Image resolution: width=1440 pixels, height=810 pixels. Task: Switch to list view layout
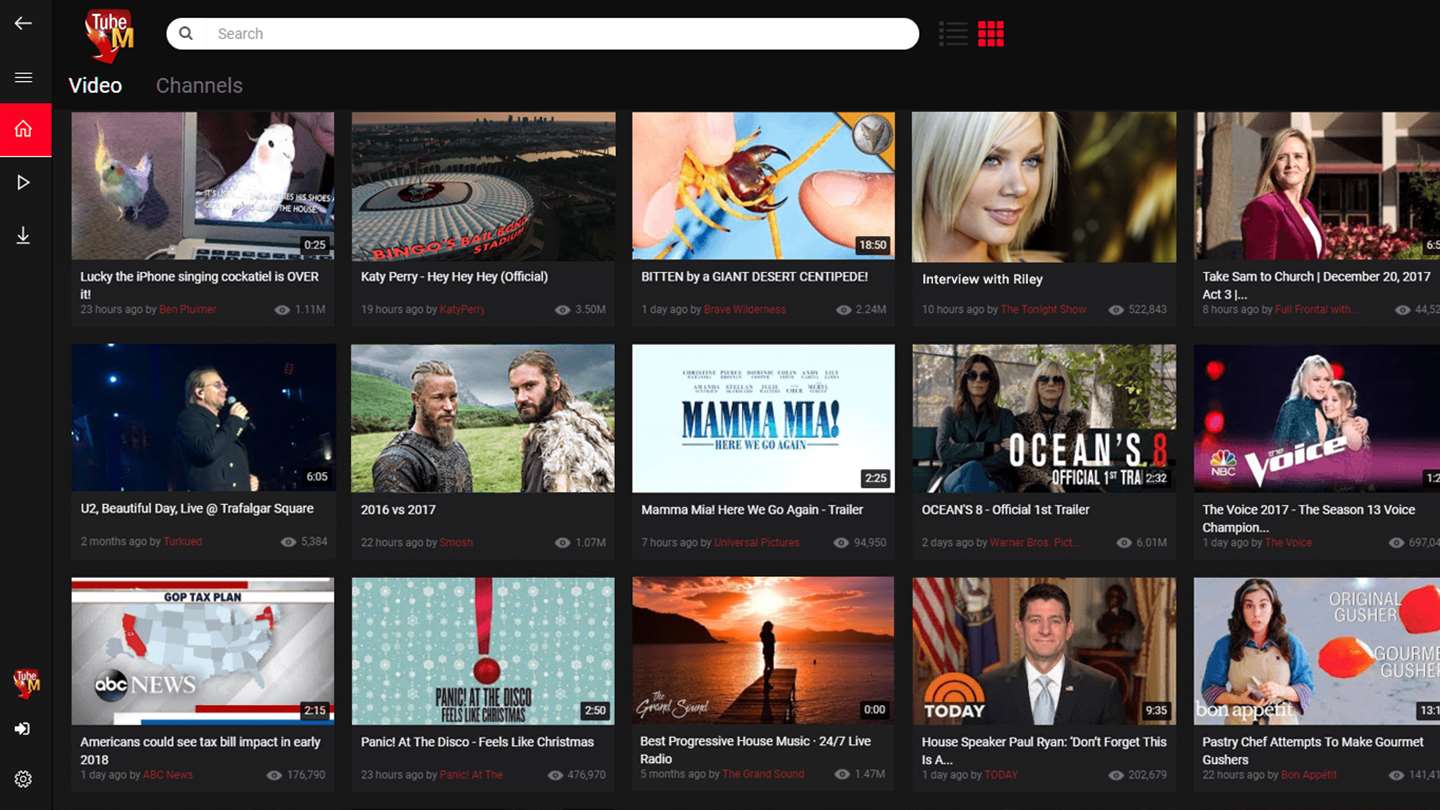point(953,33)
